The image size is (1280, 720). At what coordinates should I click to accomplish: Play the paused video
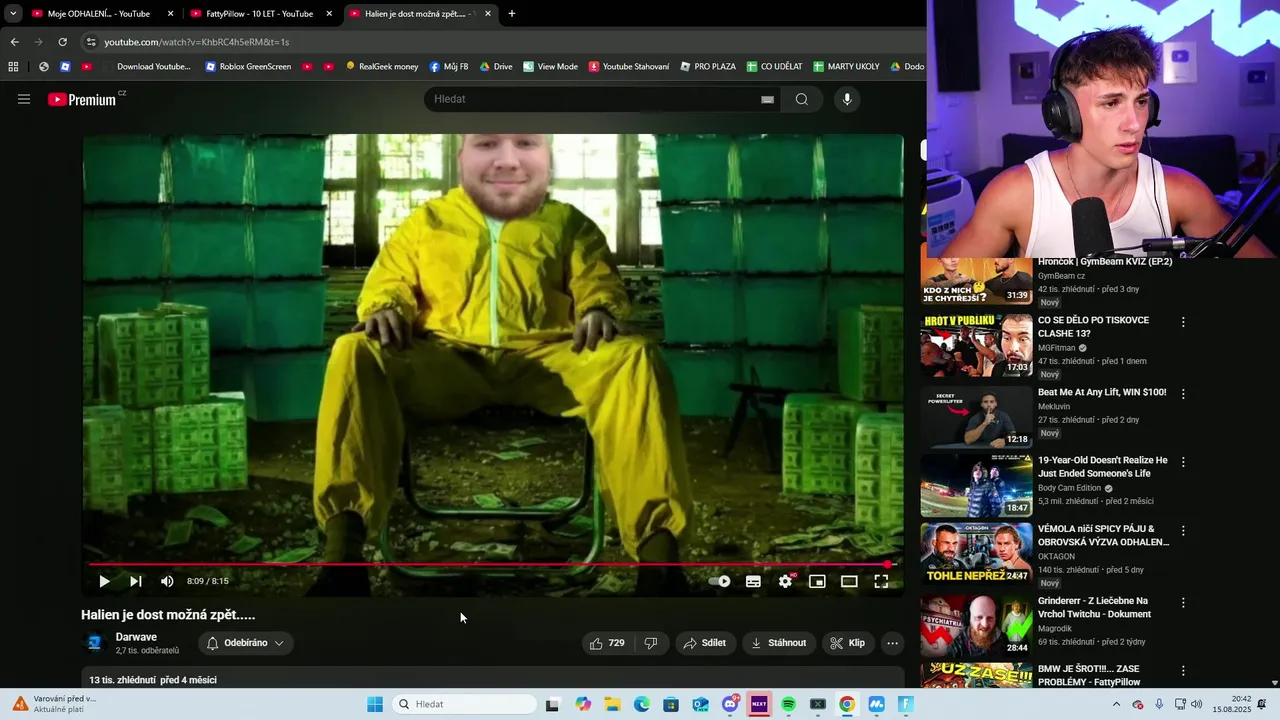tap(104, 581)
